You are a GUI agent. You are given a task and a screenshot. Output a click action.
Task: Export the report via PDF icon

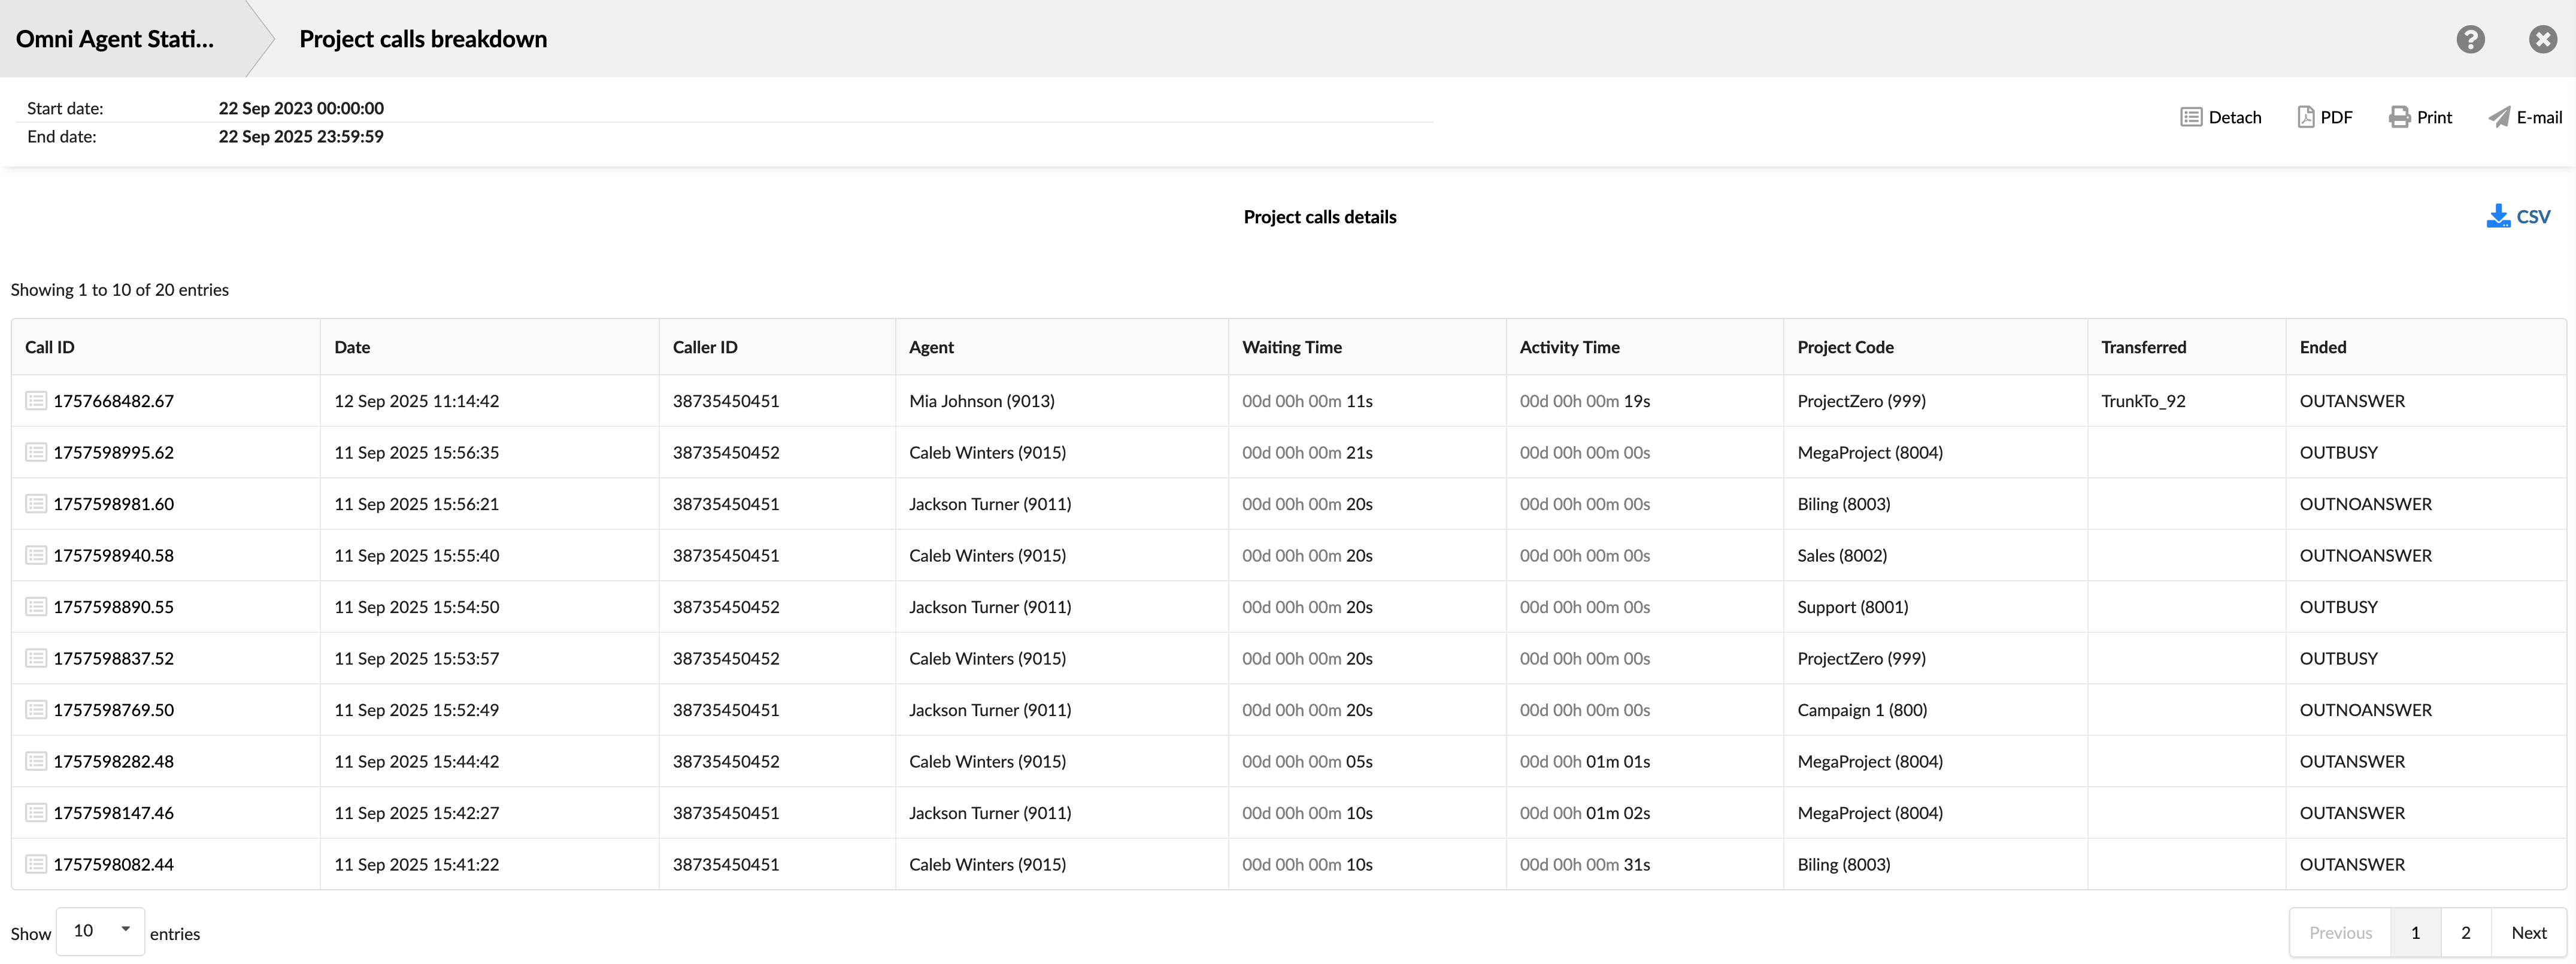point(2305,117)
